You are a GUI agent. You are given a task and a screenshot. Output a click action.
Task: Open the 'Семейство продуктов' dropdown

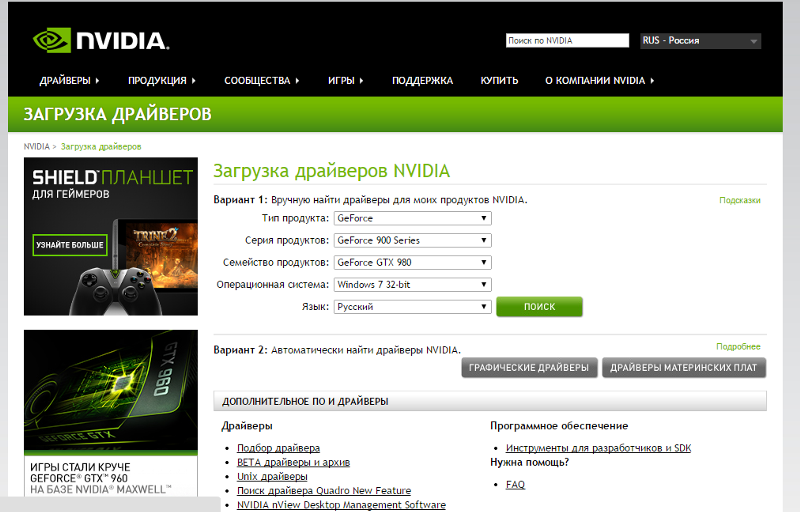413,263
